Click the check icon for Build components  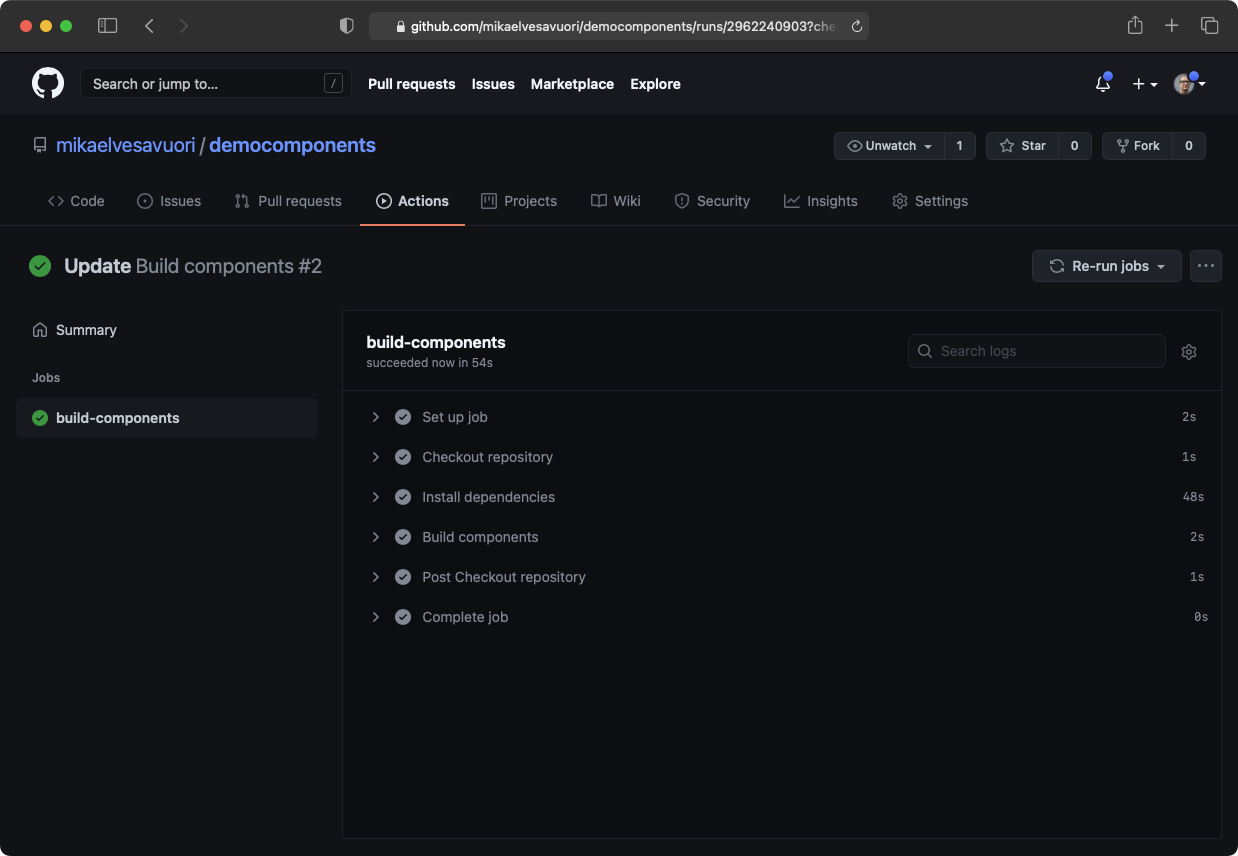tap(403, 537)
